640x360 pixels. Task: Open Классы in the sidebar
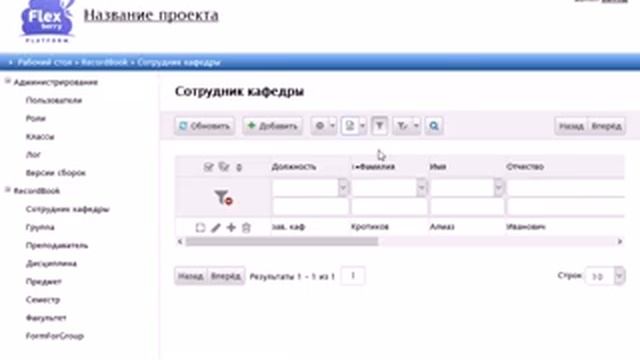point(40,137)
